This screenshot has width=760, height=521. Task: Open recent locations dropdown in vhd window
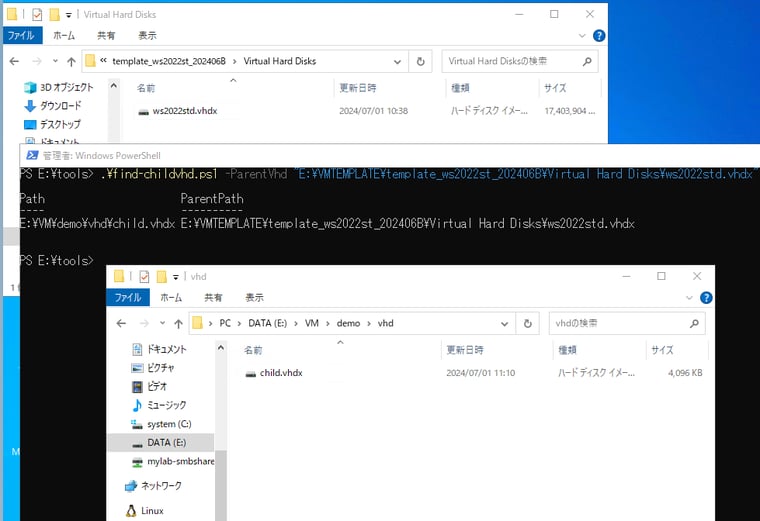(162, 323)
